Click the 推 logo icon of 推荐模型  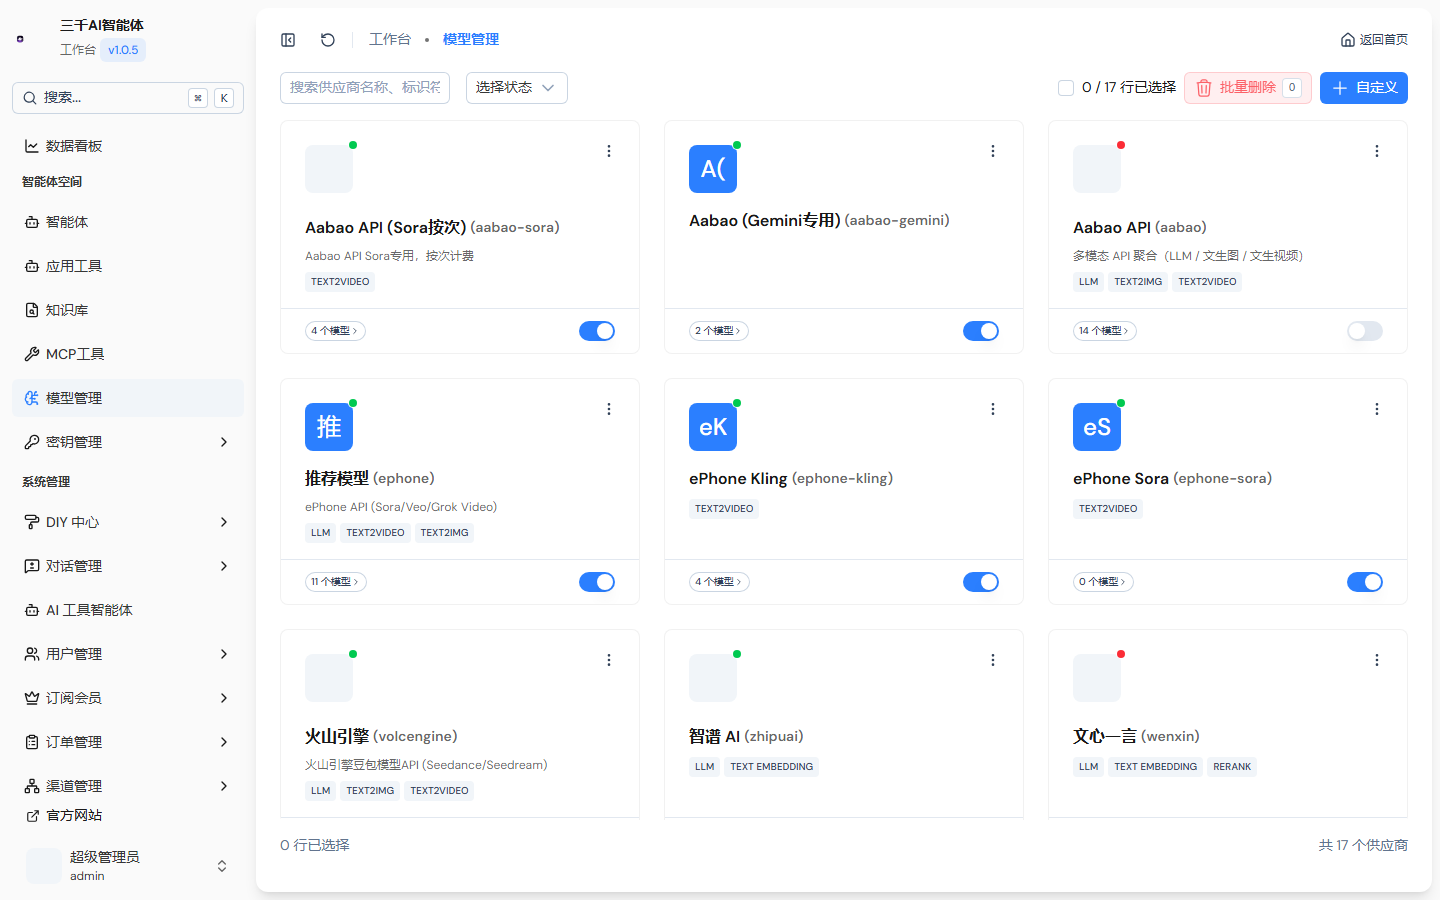329,427
